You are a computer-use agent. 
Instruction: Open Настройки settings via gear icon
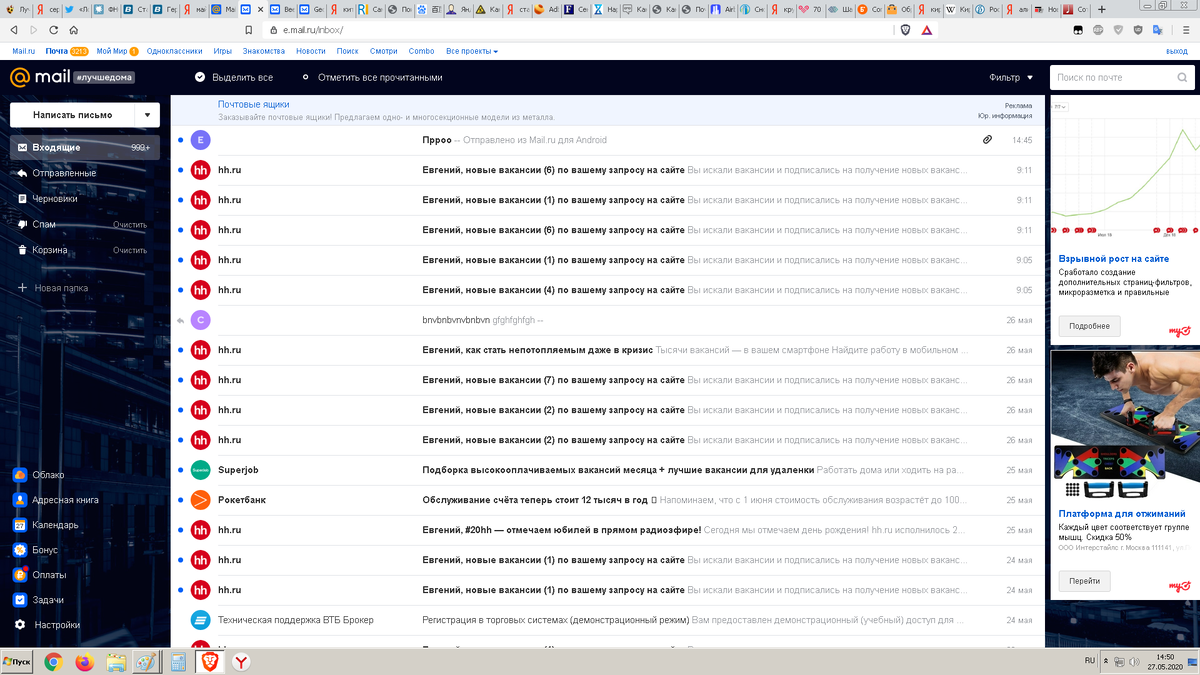tap(20, 625)
